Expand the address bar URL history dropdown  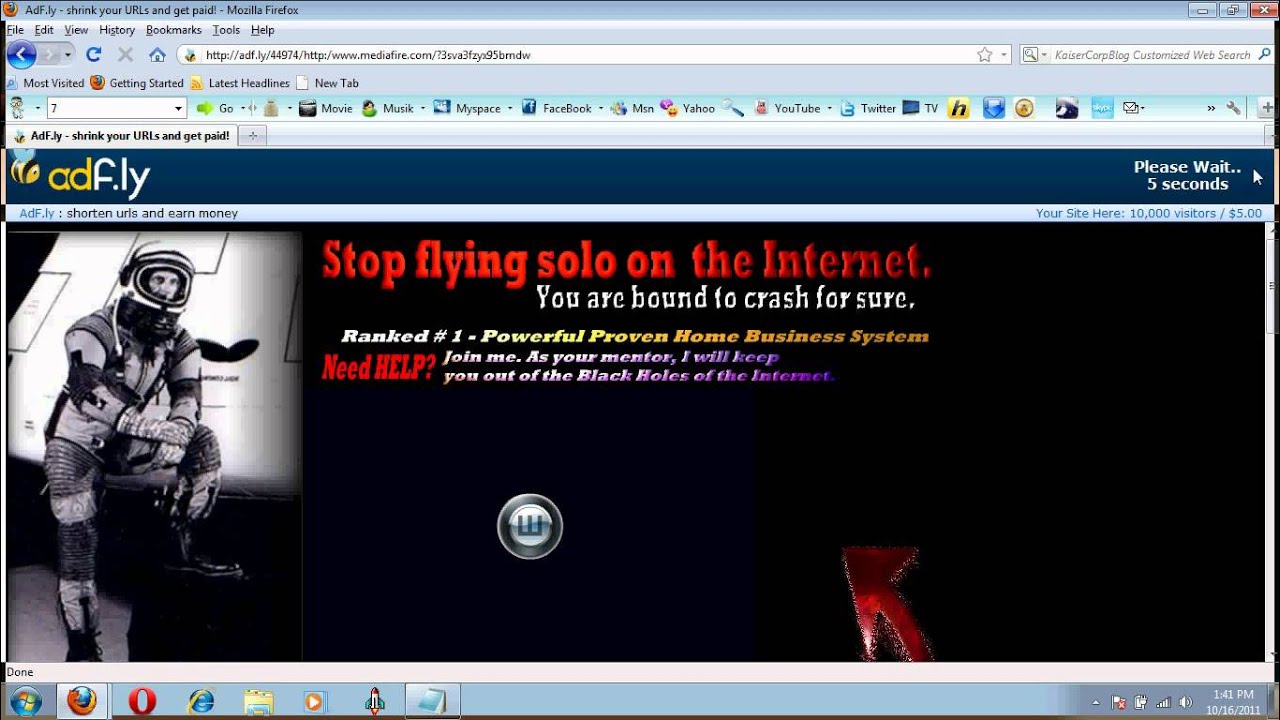[1004, 55]
